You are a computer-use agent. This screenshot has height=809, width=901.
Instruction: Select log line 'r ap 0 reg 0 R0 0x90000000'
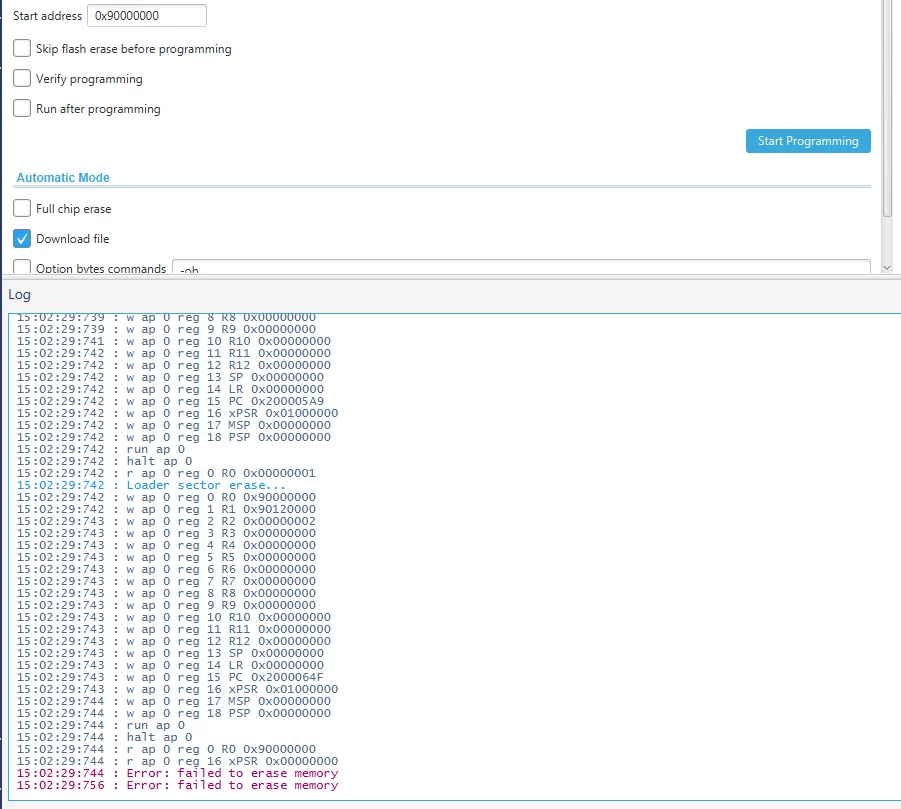(166, 749)
